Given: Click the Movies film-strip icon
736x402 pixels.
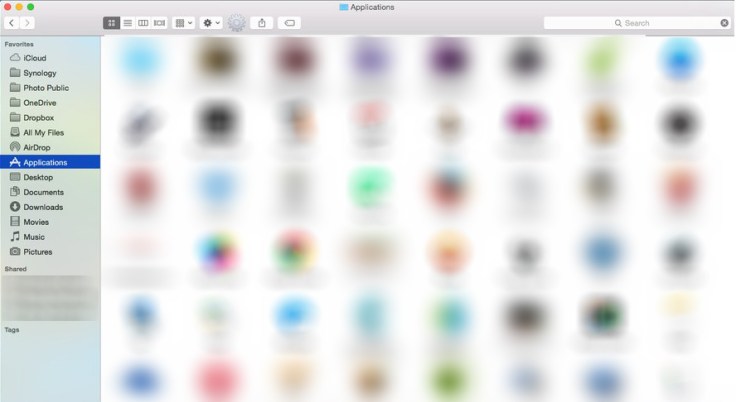Looking at the screenshot, I should point(15,221).
